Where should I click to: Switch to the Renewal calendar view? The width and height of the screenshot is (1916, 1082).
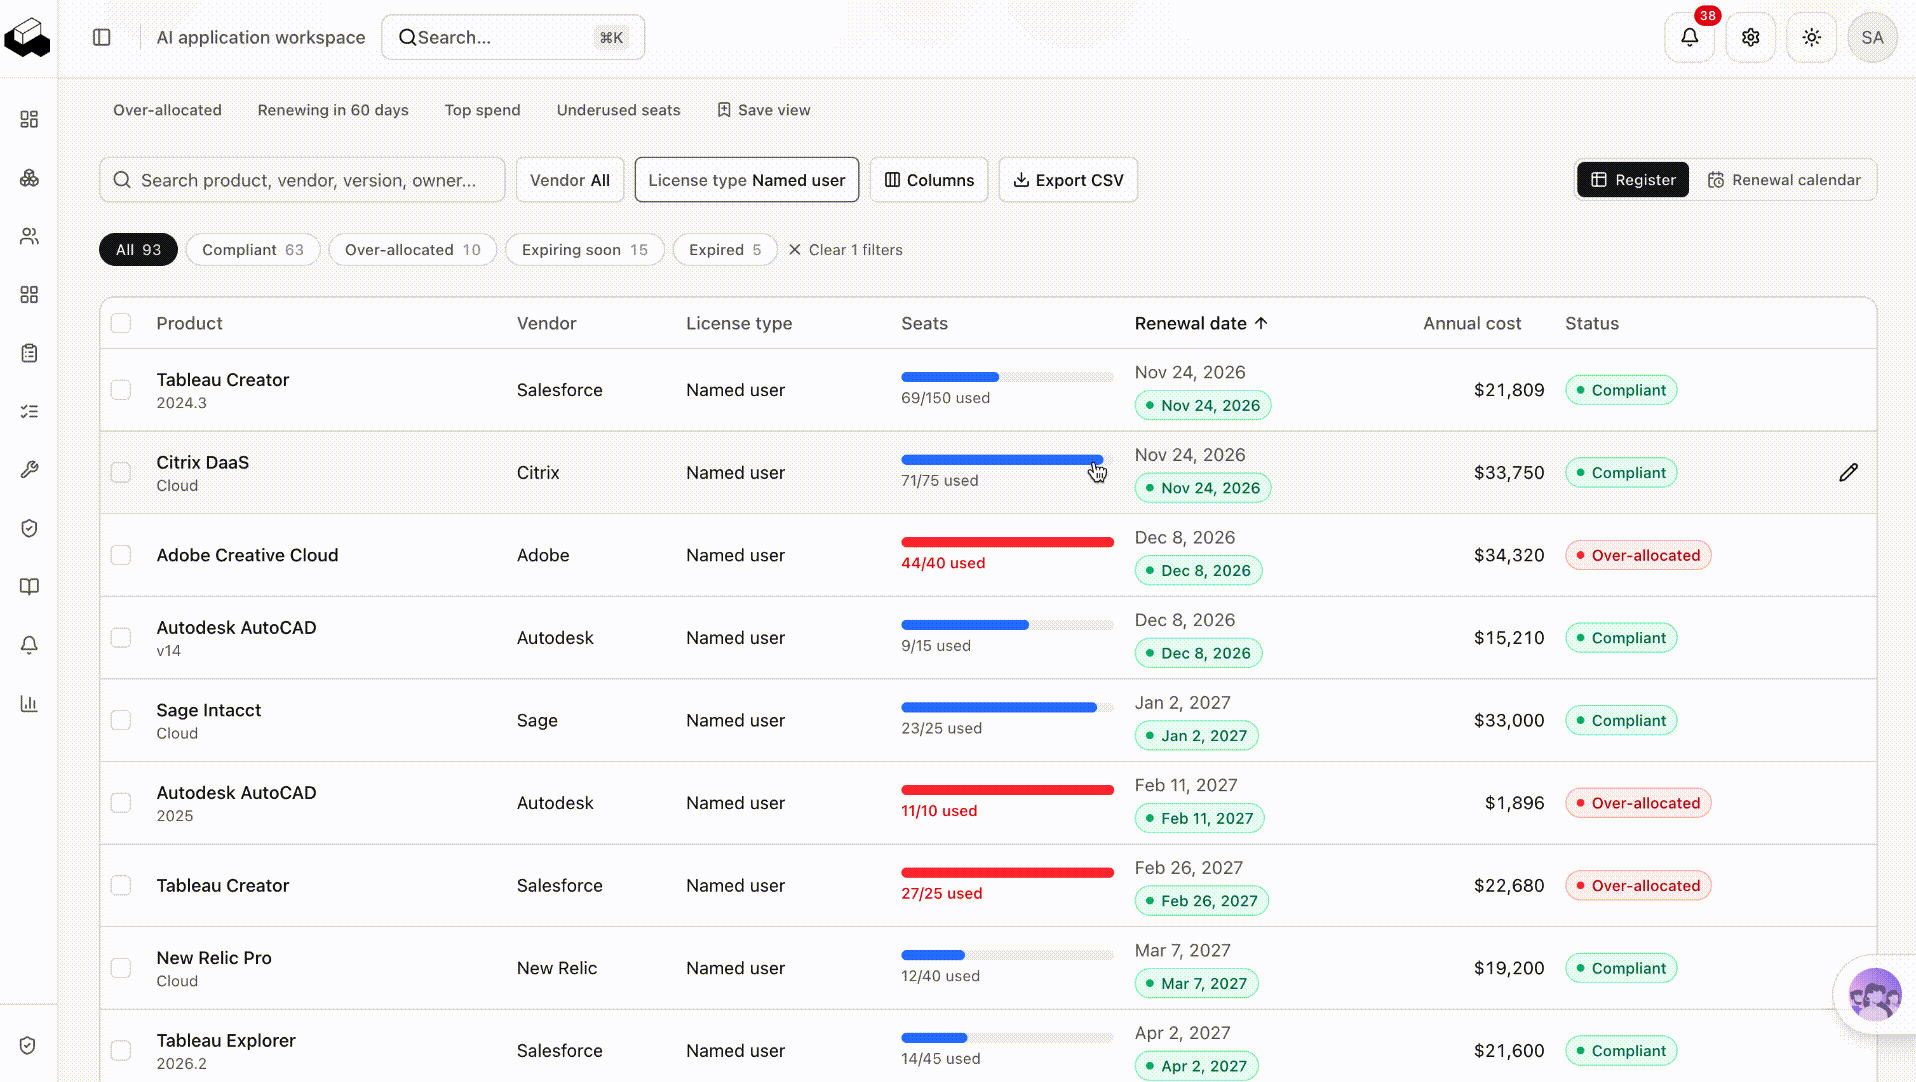click(x=1784, y=180)
